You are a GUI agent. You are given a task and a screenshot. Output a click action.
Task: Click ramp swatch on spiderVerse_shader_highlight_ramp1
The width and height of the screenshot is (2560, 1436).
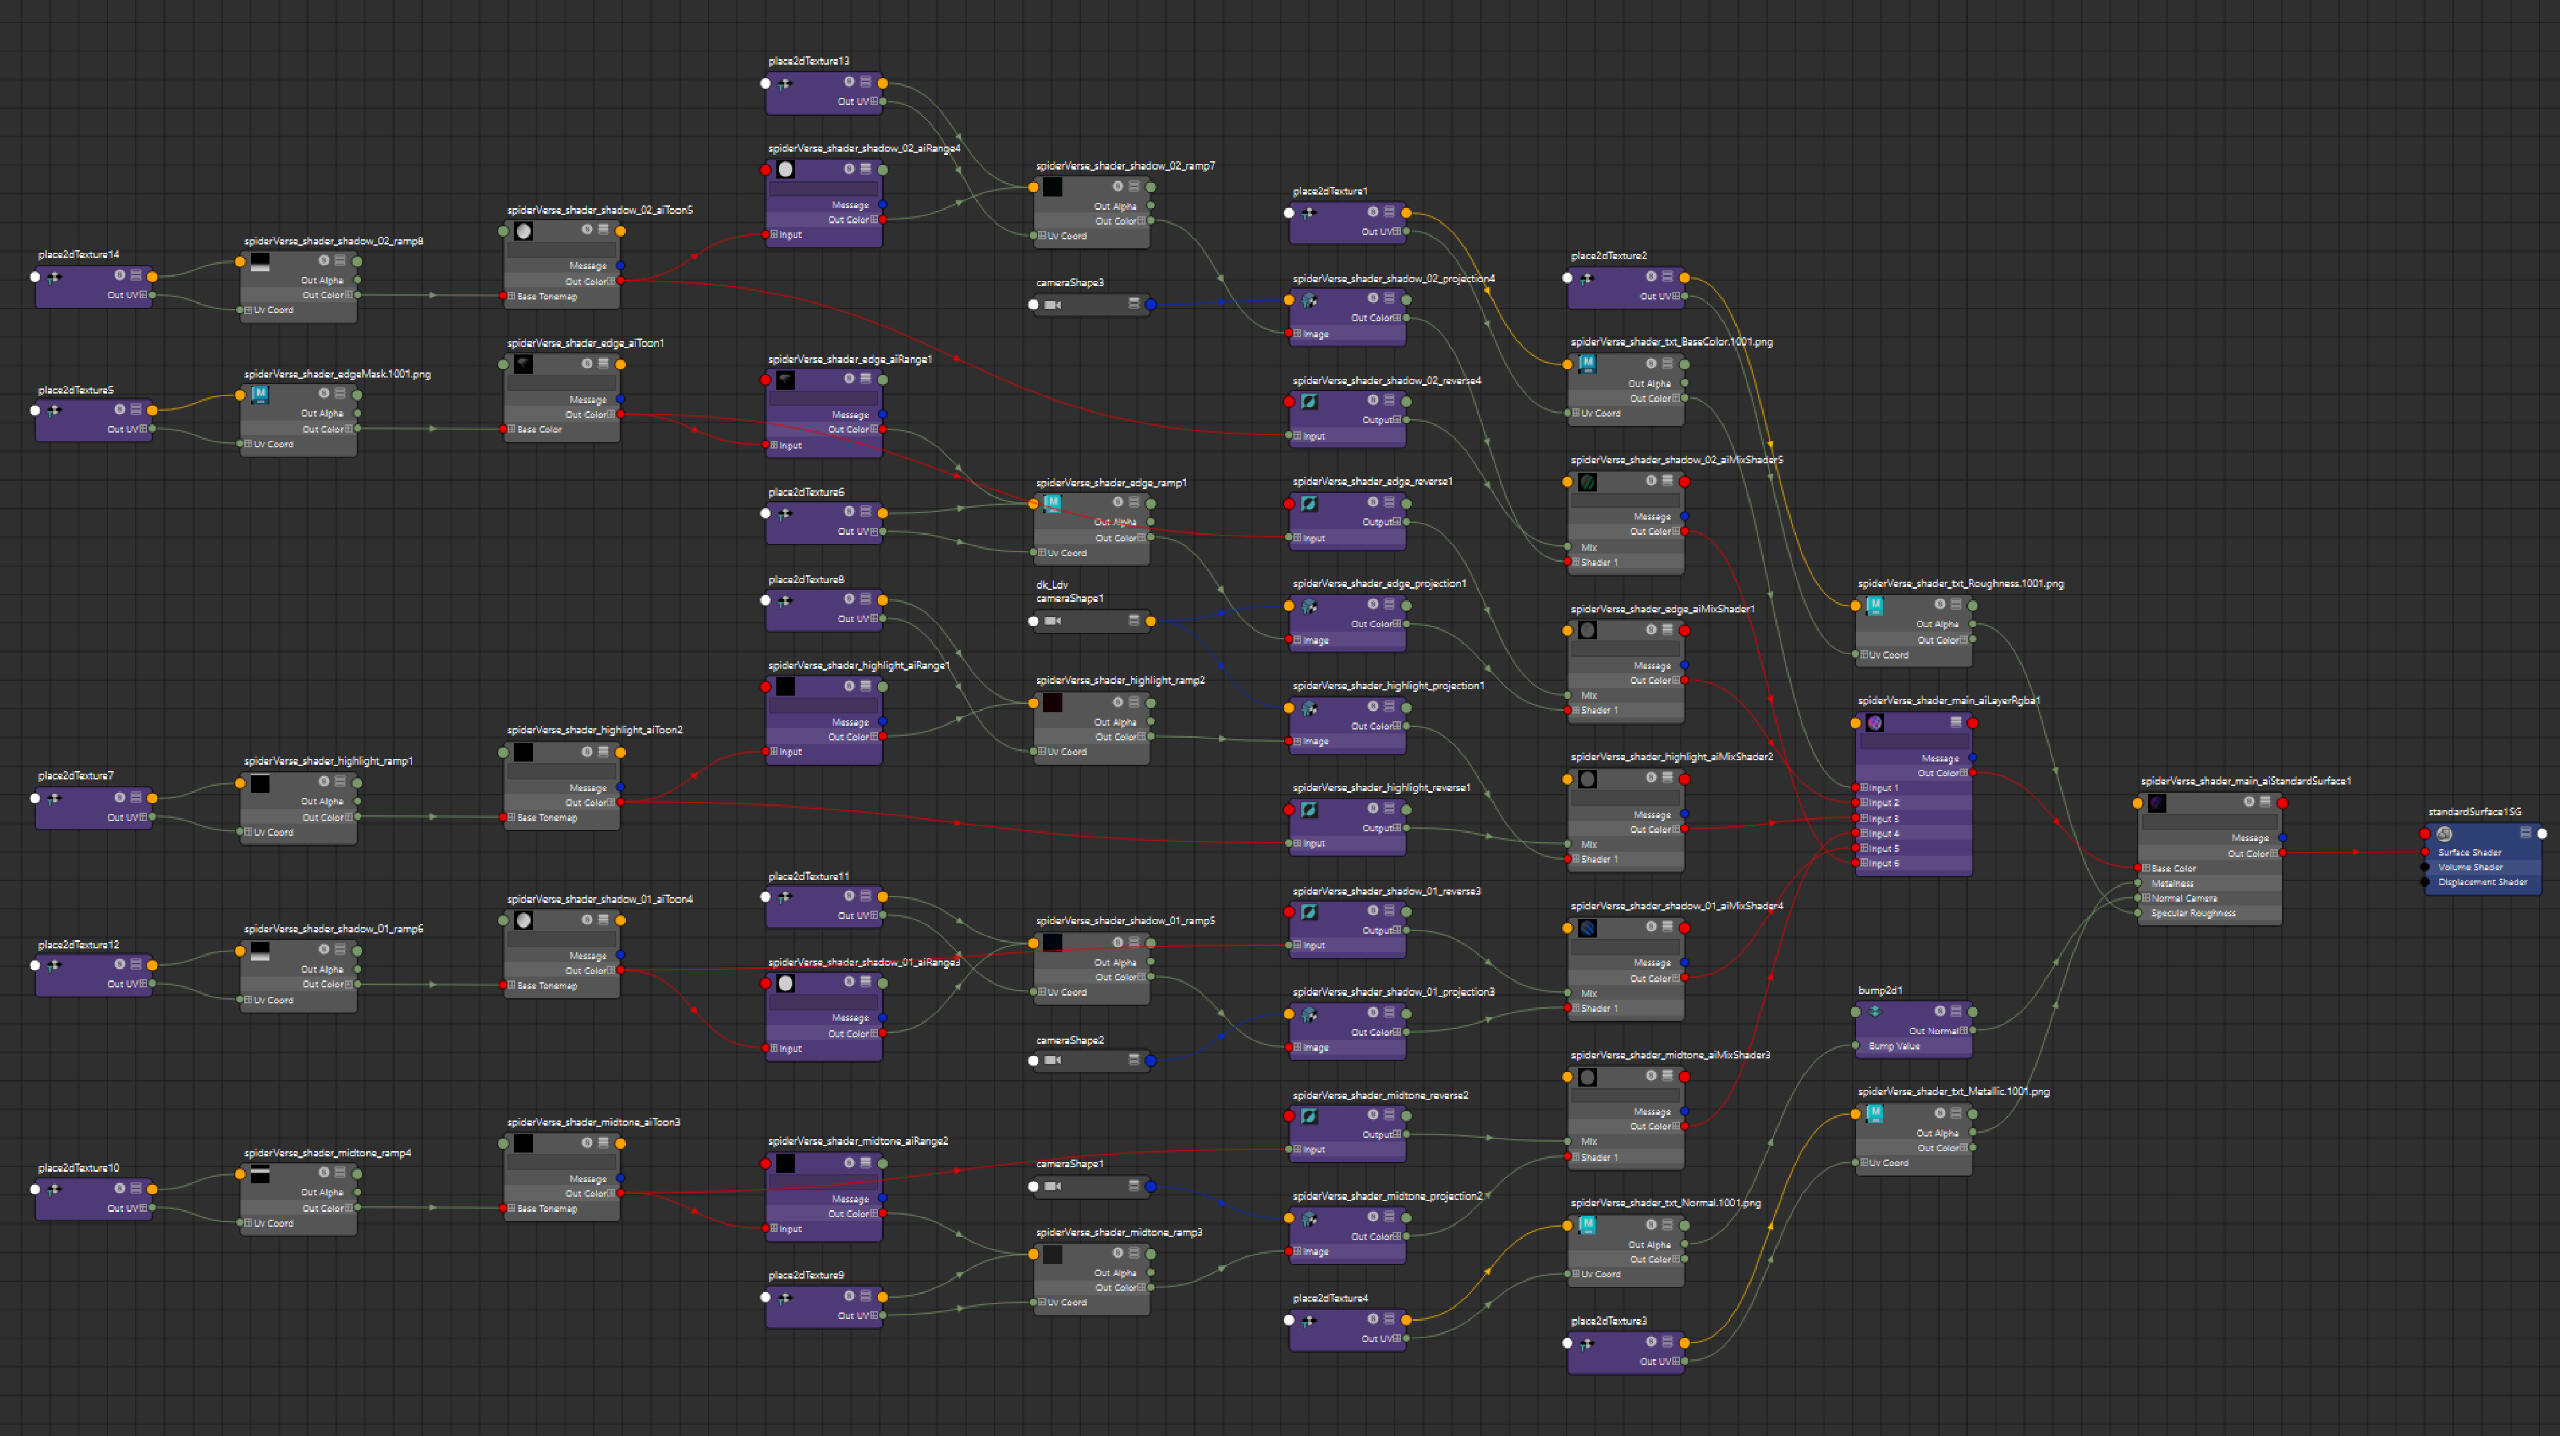pyautogui.click(x=260, y=784)
